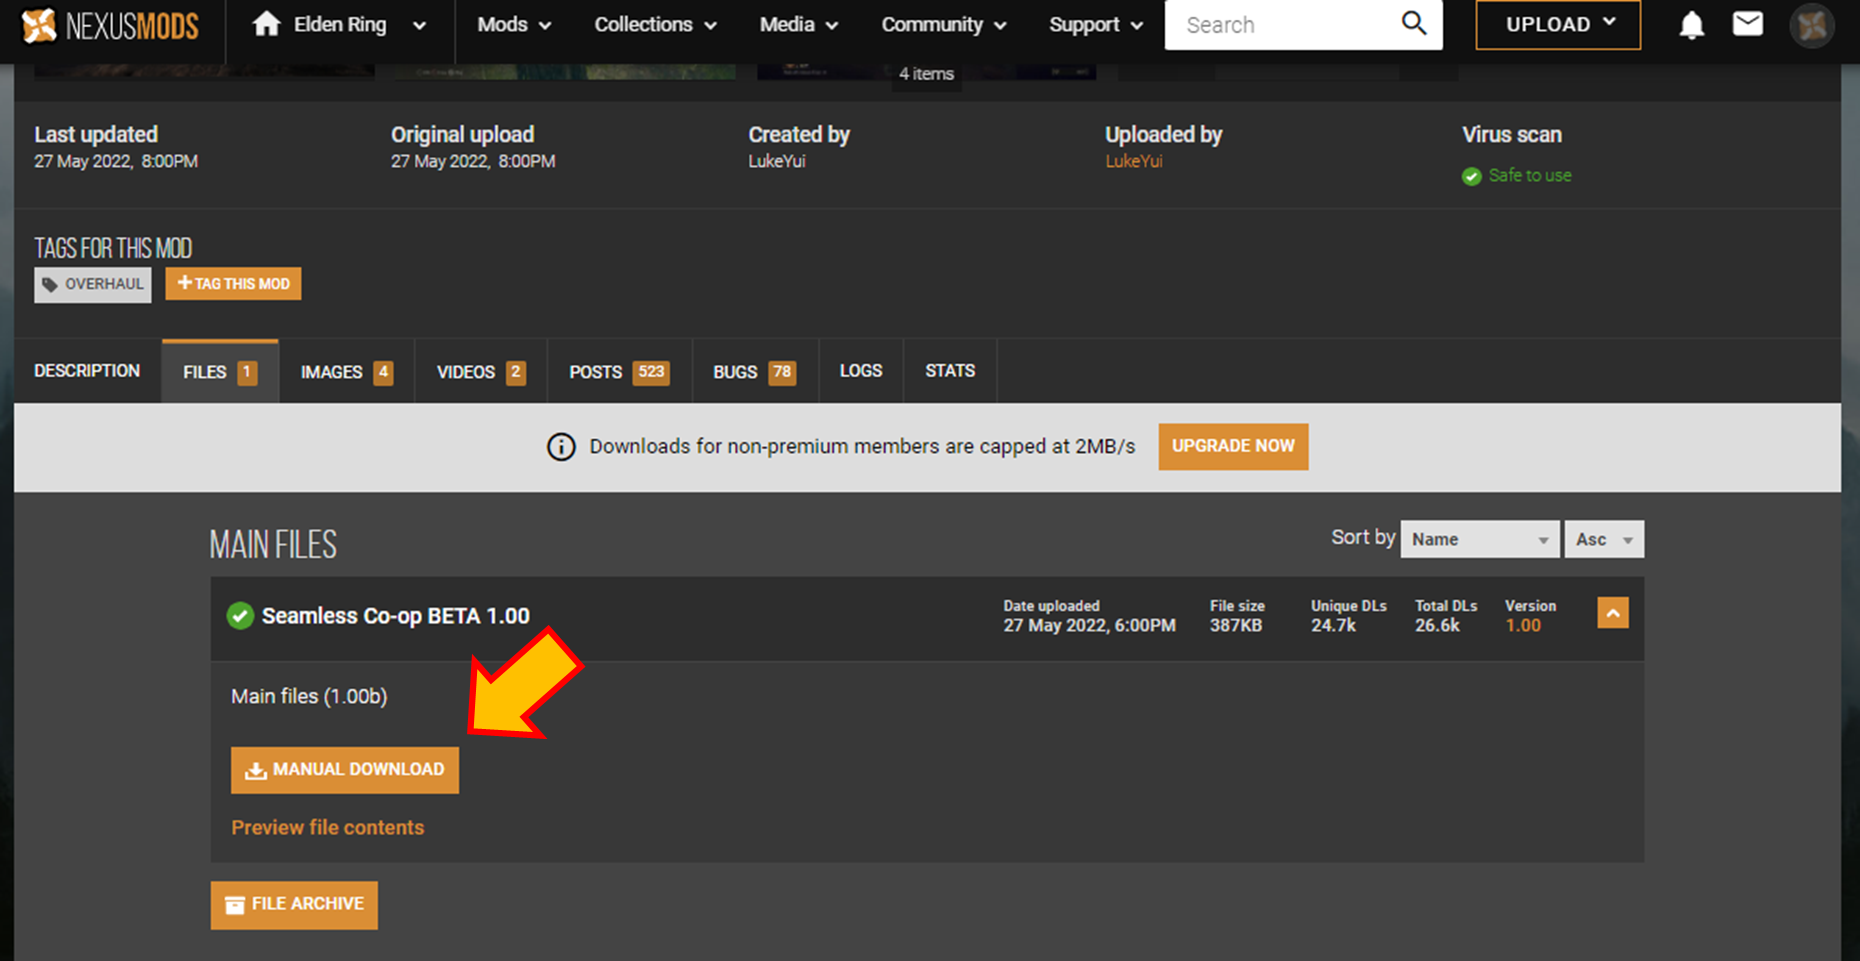The image size is (1860, 961).
Task: Open messages envelope icon
Action: (1747, 23)
